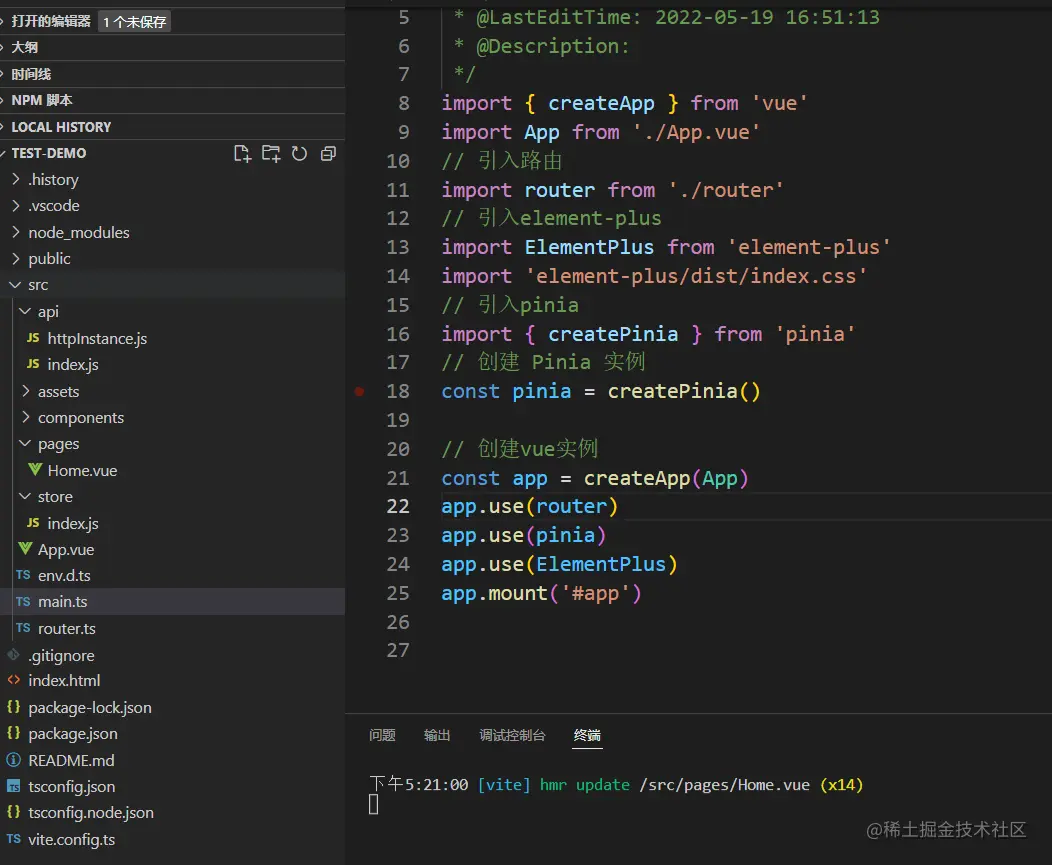Click './App.vue' import path on line 9
The height and width of the screenshot is (865, 1052).
(x=696, y=132)
